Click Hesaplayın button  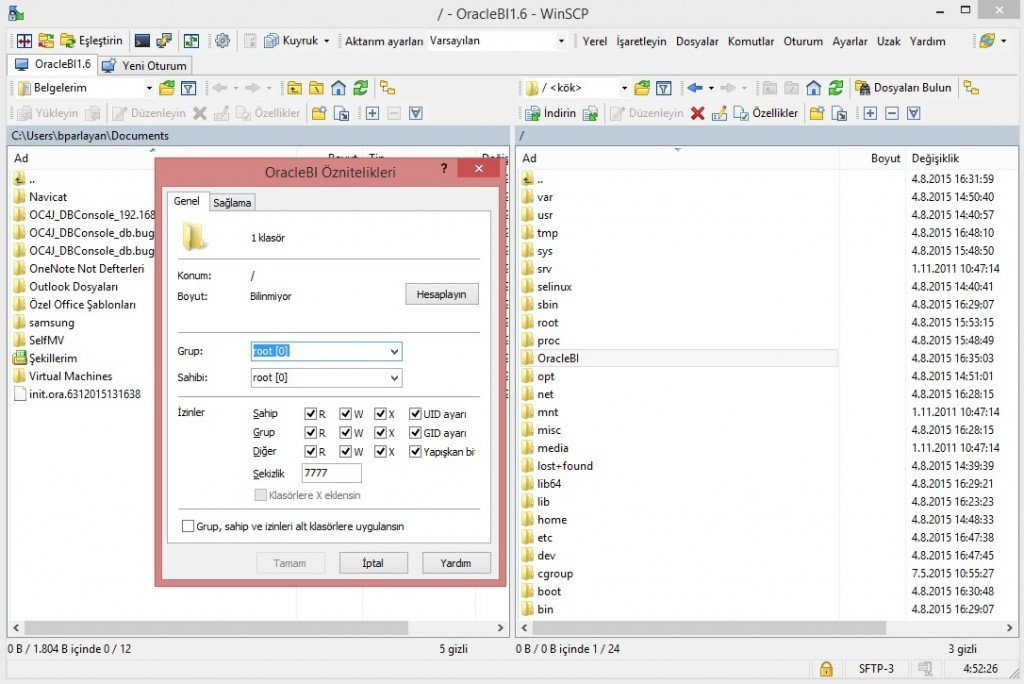[441, 294]
